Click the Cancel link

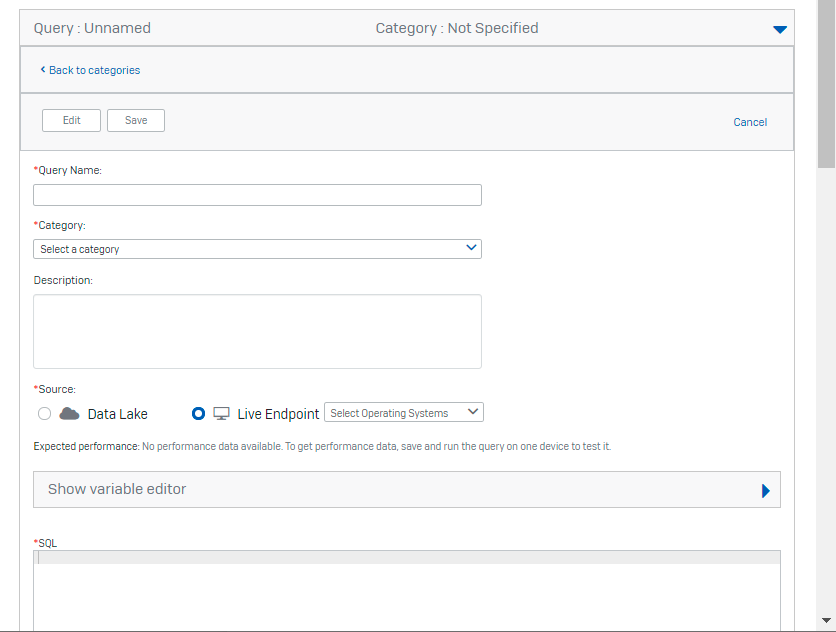tap(750, 122)
